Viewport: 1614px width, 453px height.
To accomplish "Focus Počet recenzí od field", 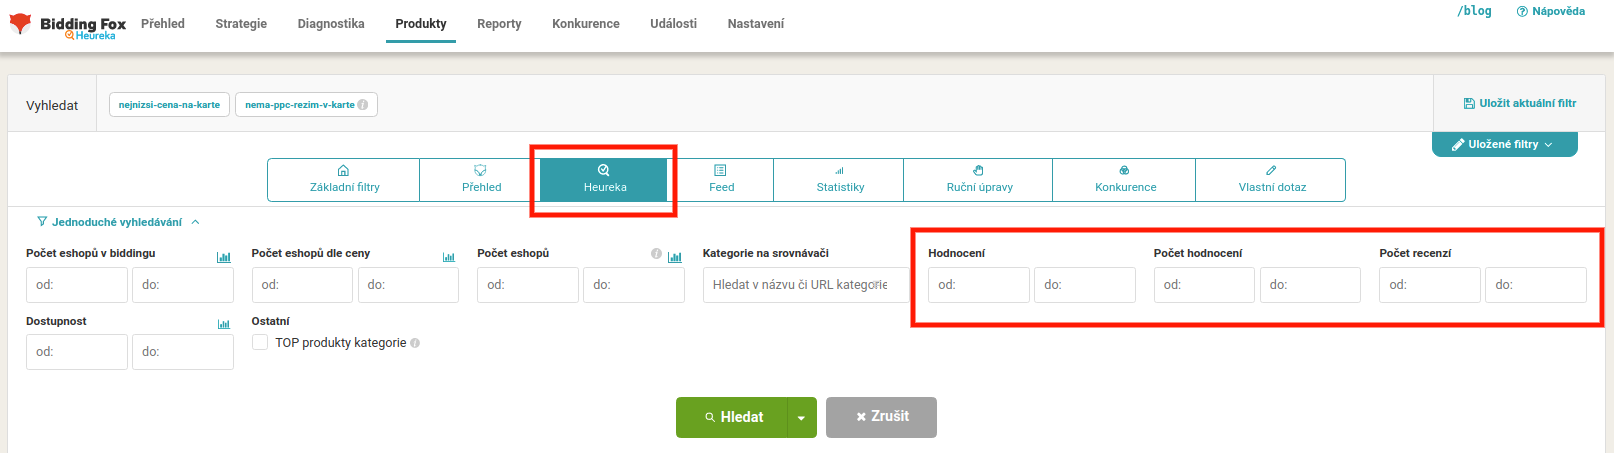I will coord(1430,285).
